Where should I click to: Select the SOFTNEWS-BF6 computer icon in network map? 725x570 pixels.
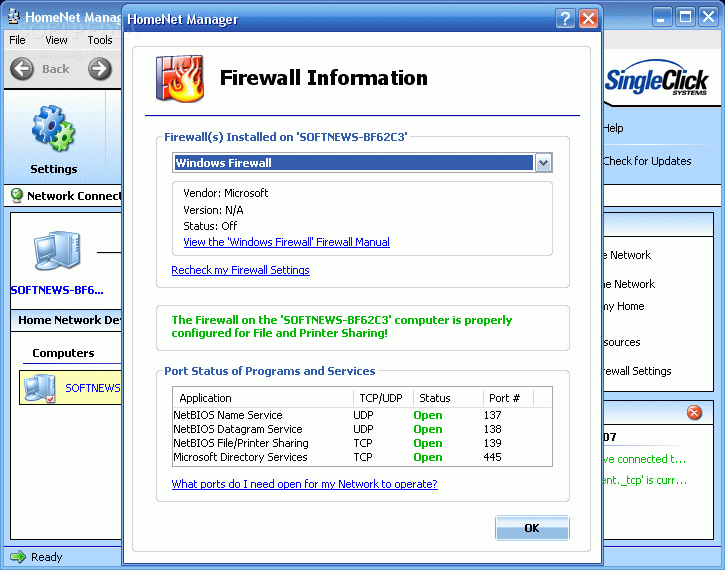click(57, 251)
